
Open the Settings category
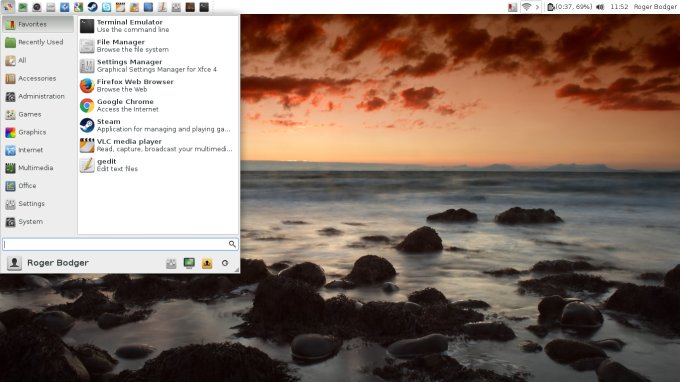click(39, 204)
